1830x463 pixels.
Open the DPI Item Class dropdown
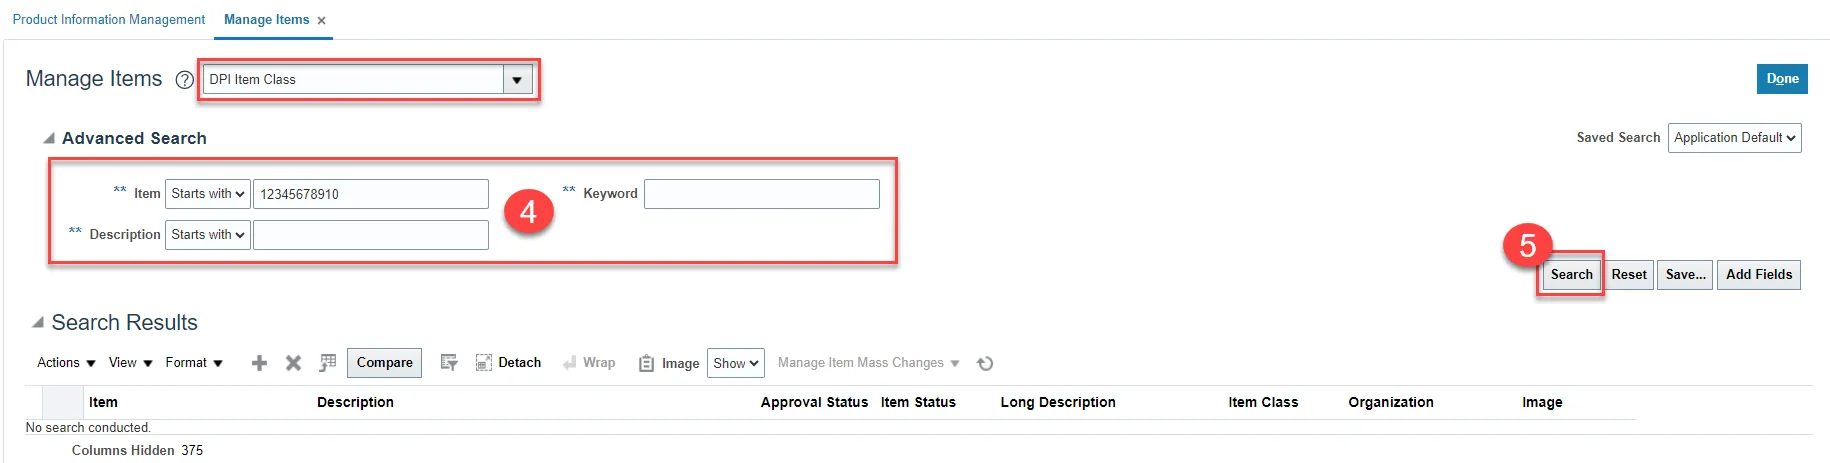517,80
